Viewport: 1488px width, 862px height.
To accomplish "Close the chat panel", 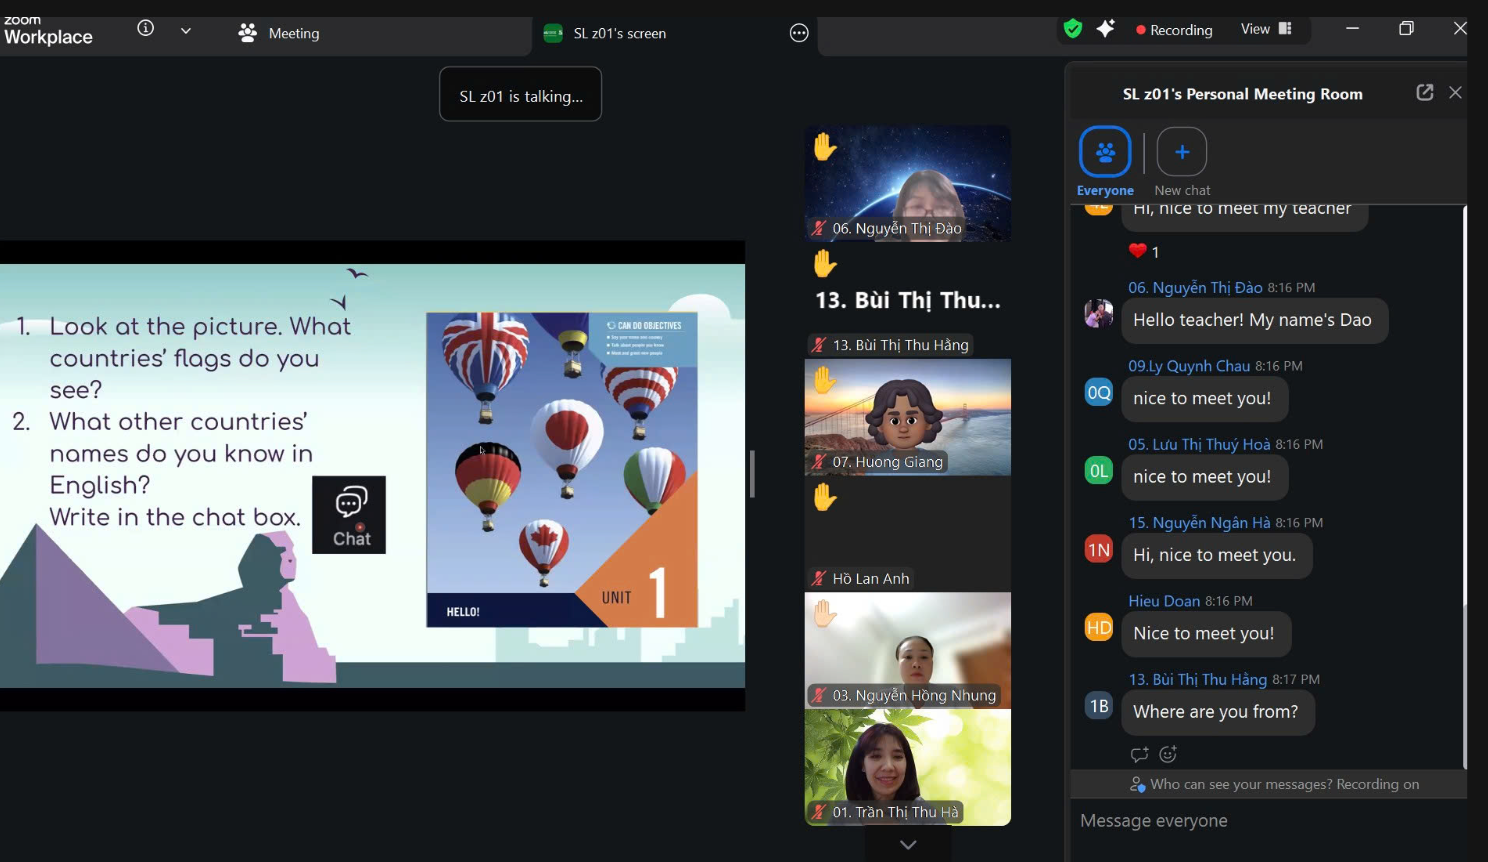I will click(x=1456, y=93).
